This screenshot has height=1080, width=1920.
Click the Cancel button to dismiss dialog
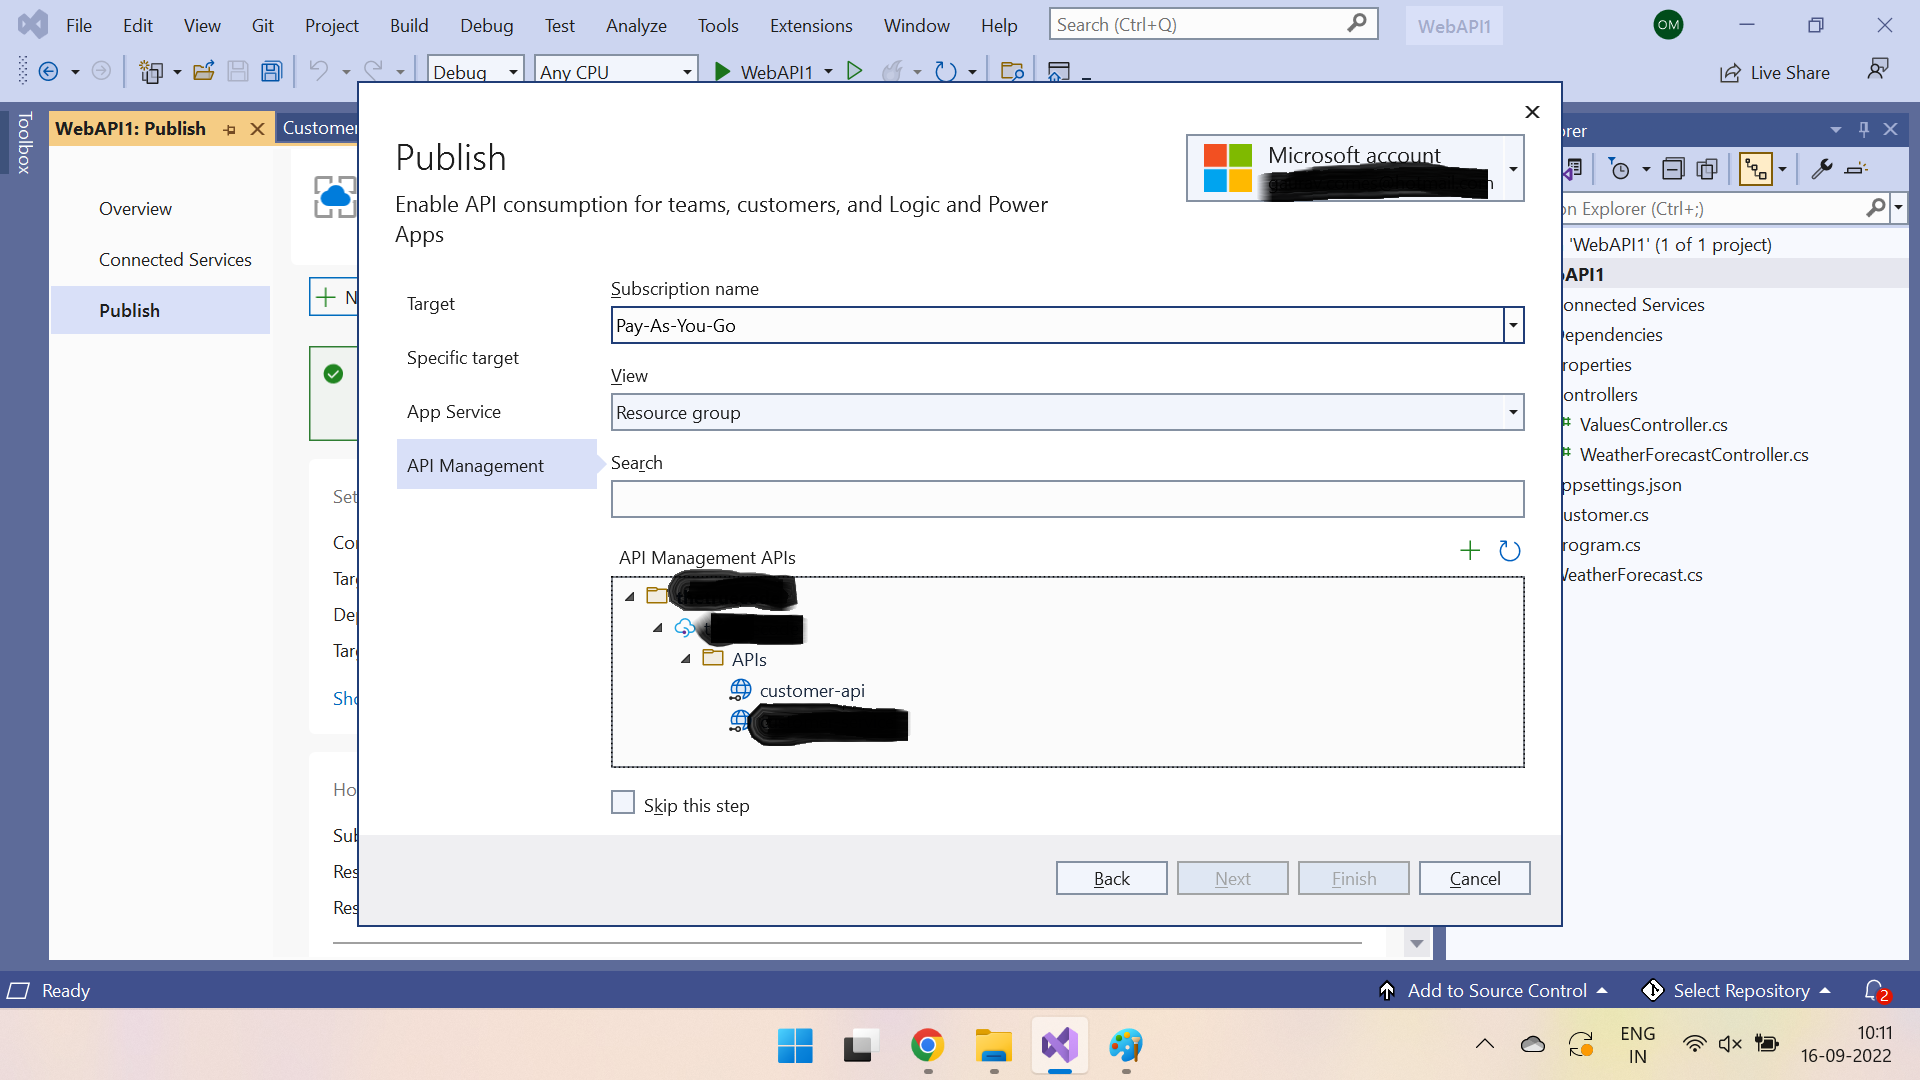point(1474,877)
